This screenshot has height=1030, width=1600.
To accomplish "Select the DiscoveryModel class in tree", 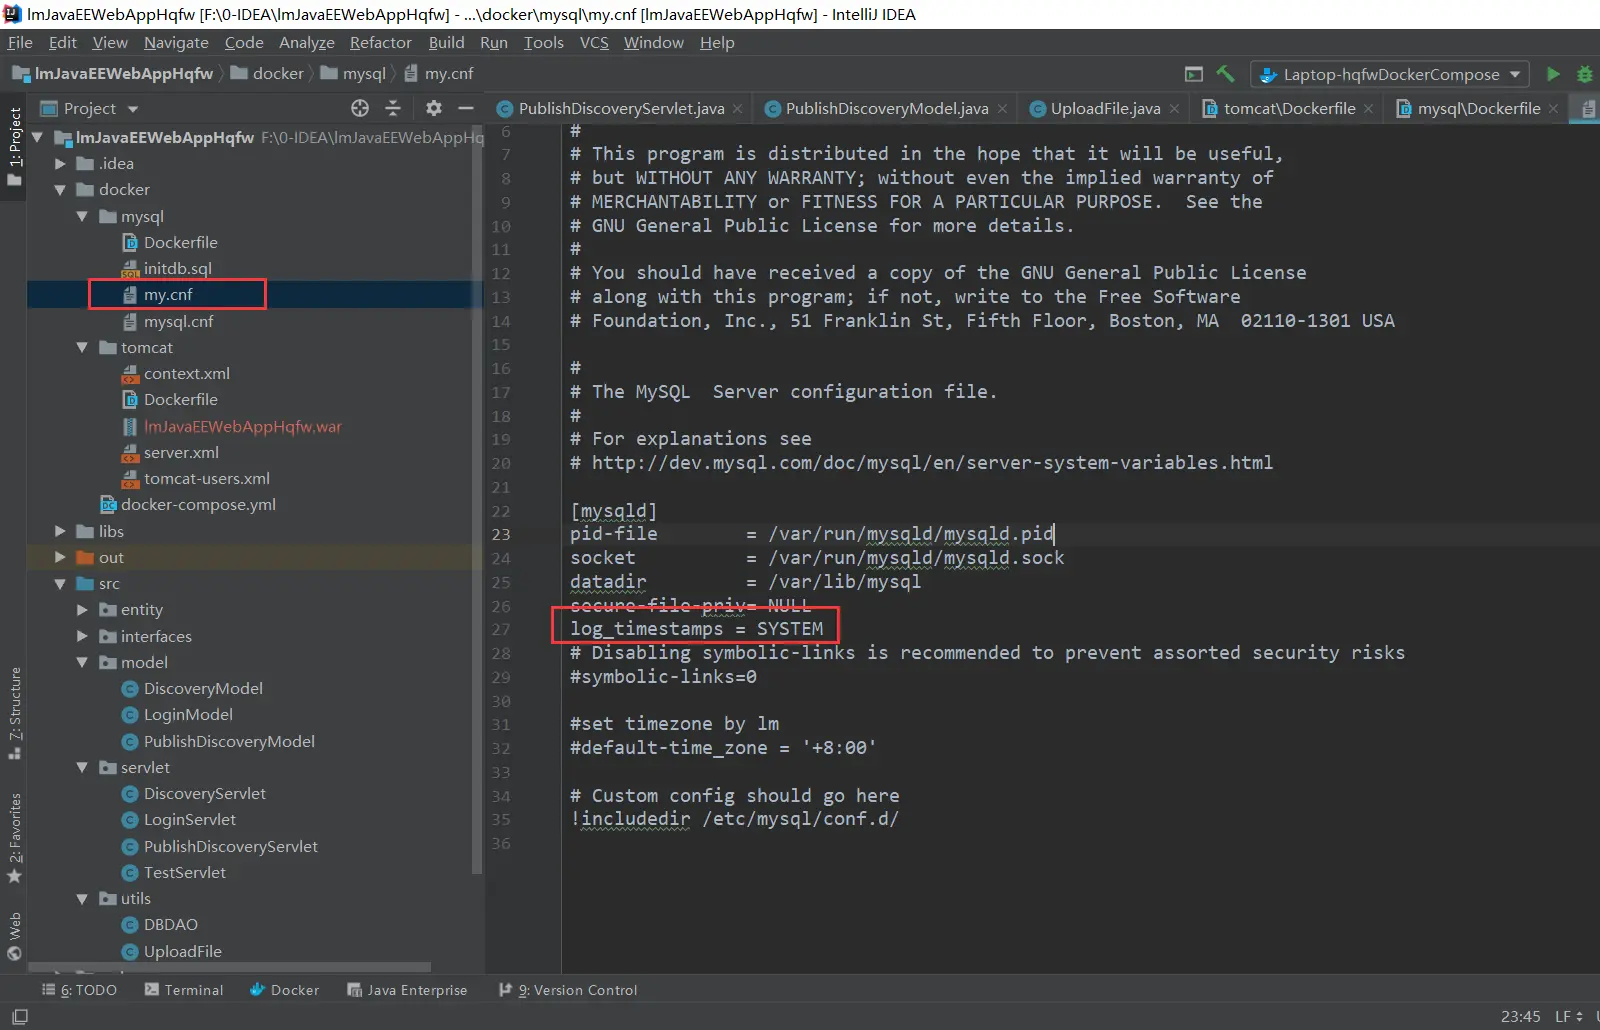I will [203, 689].
